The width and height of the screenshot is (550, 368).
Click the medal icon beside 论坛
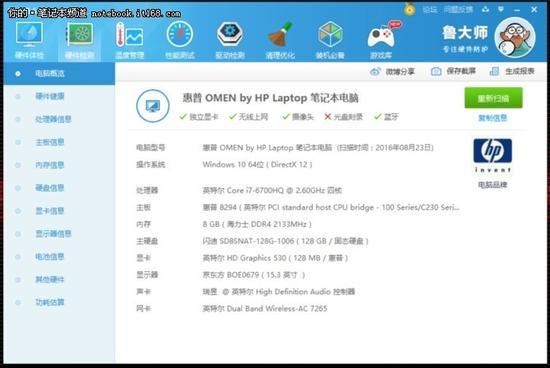point(409,9)
